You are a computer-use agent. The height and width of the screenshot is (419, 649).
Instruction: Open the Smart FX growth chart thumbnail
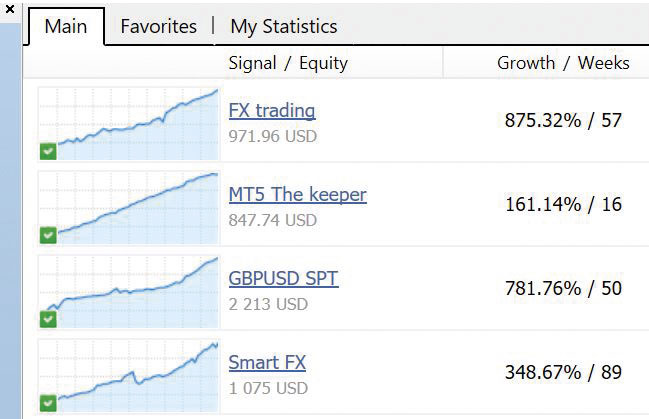[130, 374]
